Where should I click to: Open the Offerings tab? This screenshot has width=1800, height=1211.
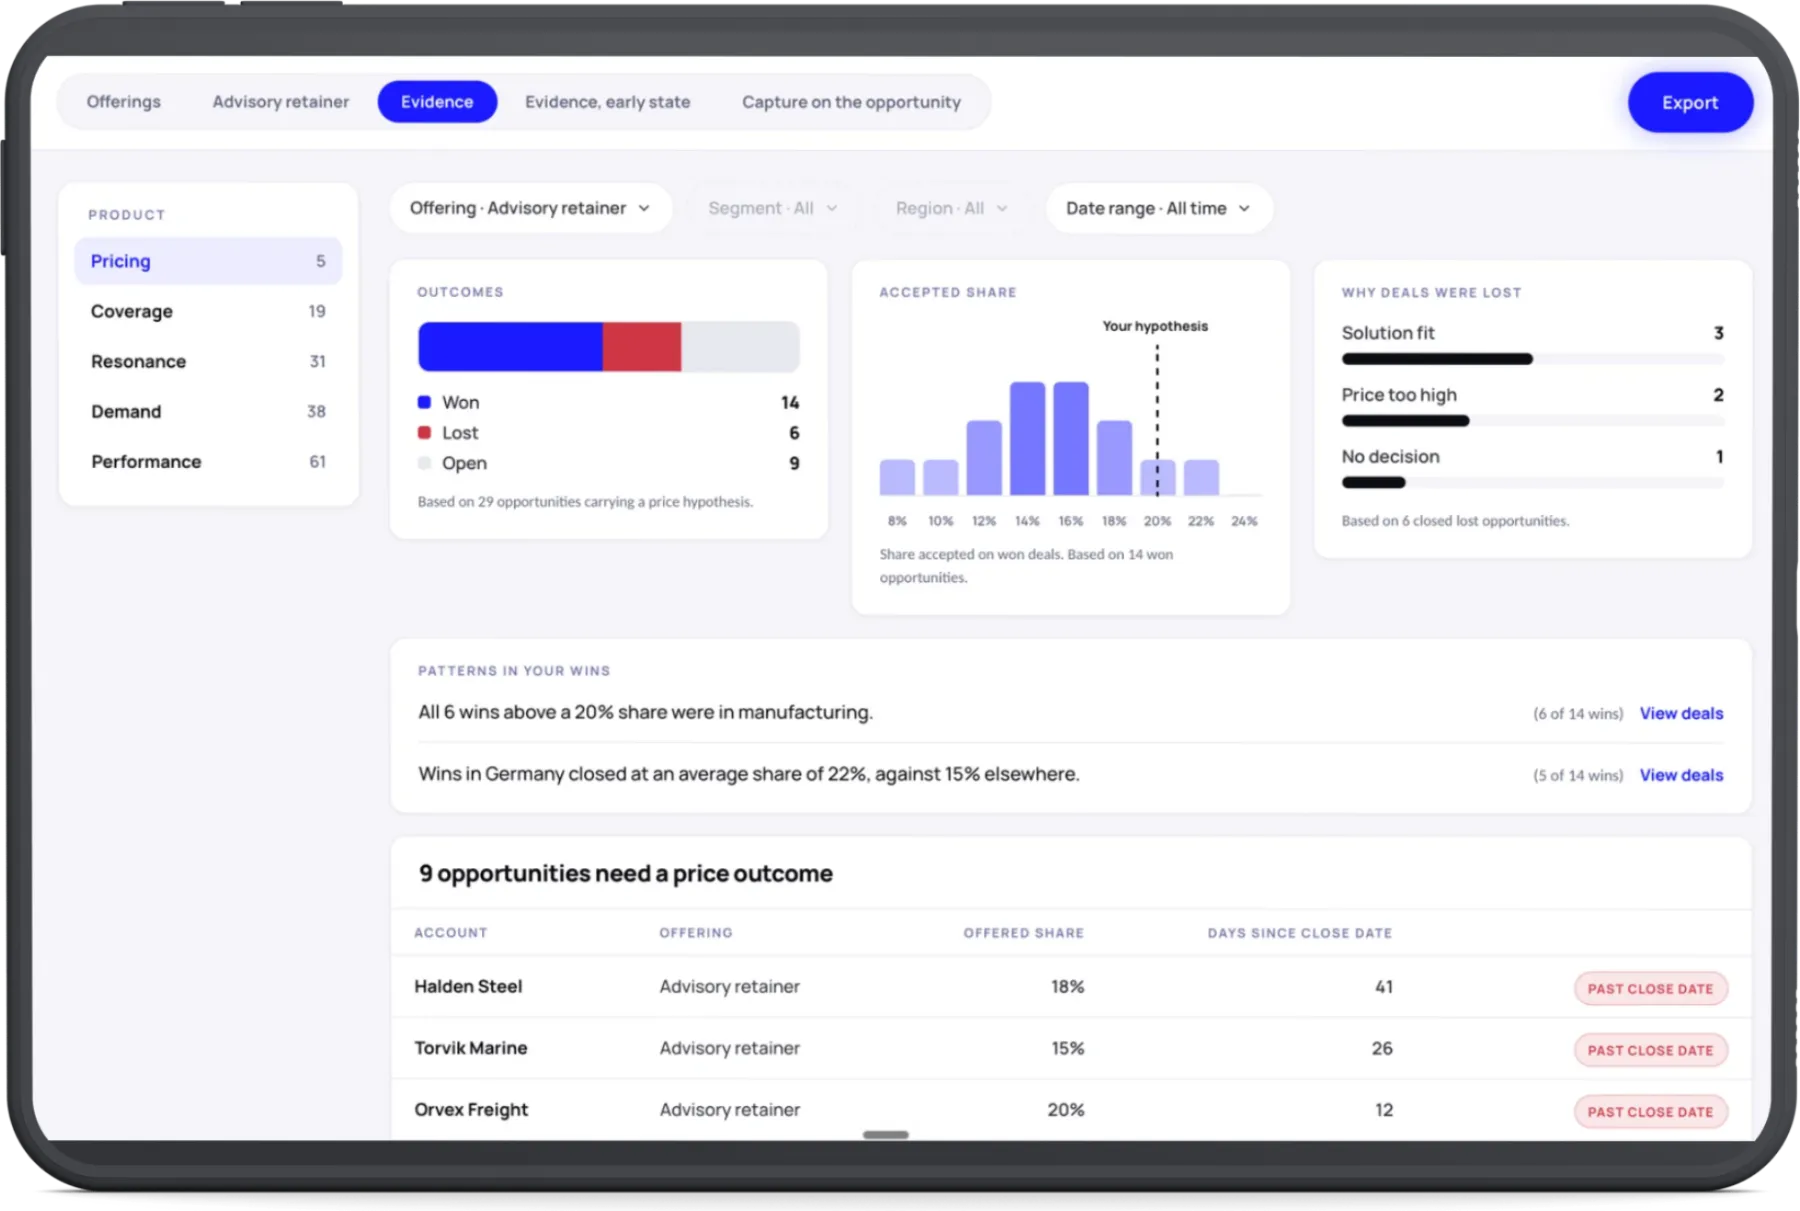click(x=123, y=102)
